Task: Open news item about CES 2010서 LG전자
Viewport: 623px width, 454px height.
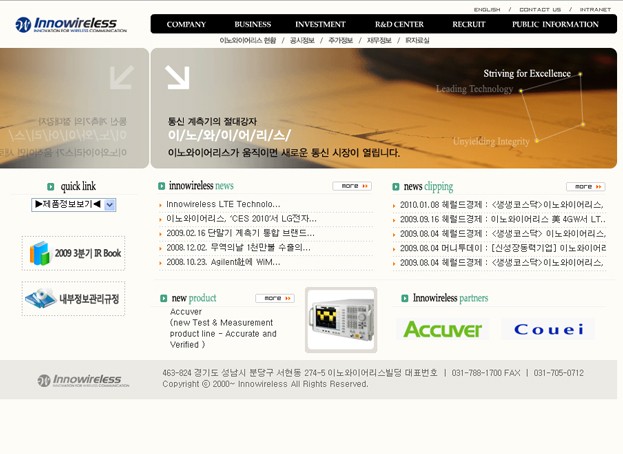Action: pos(242,218)
